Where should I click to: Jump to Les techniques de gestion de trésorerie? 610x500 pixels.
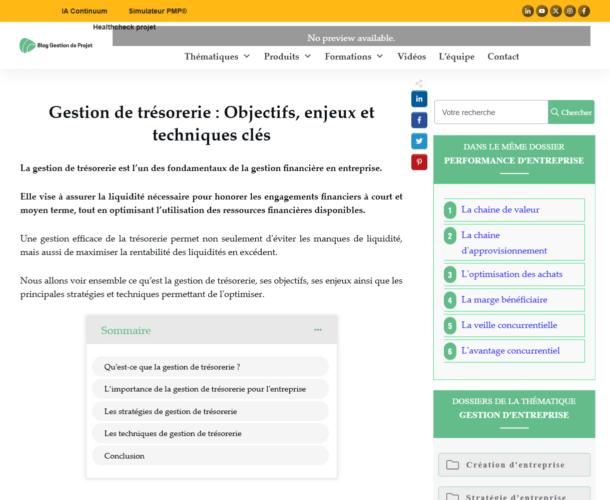click(210, 433)
